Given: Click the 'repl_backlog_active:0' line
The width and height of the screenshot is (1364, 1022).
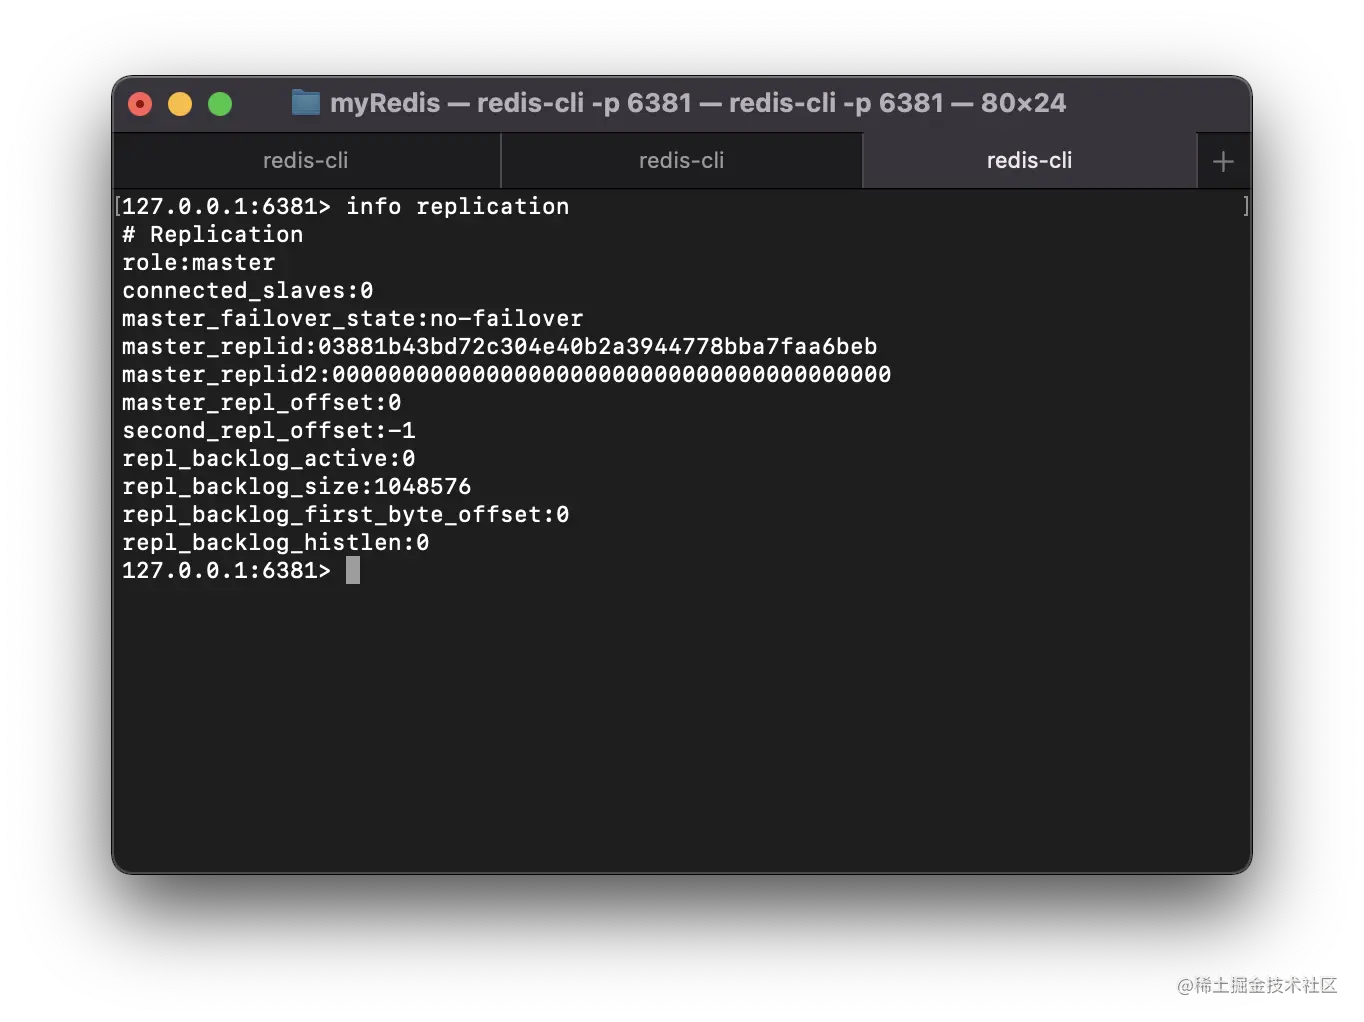Looking at the screenshot, I should pyautogui.click(x=268, y=458).
